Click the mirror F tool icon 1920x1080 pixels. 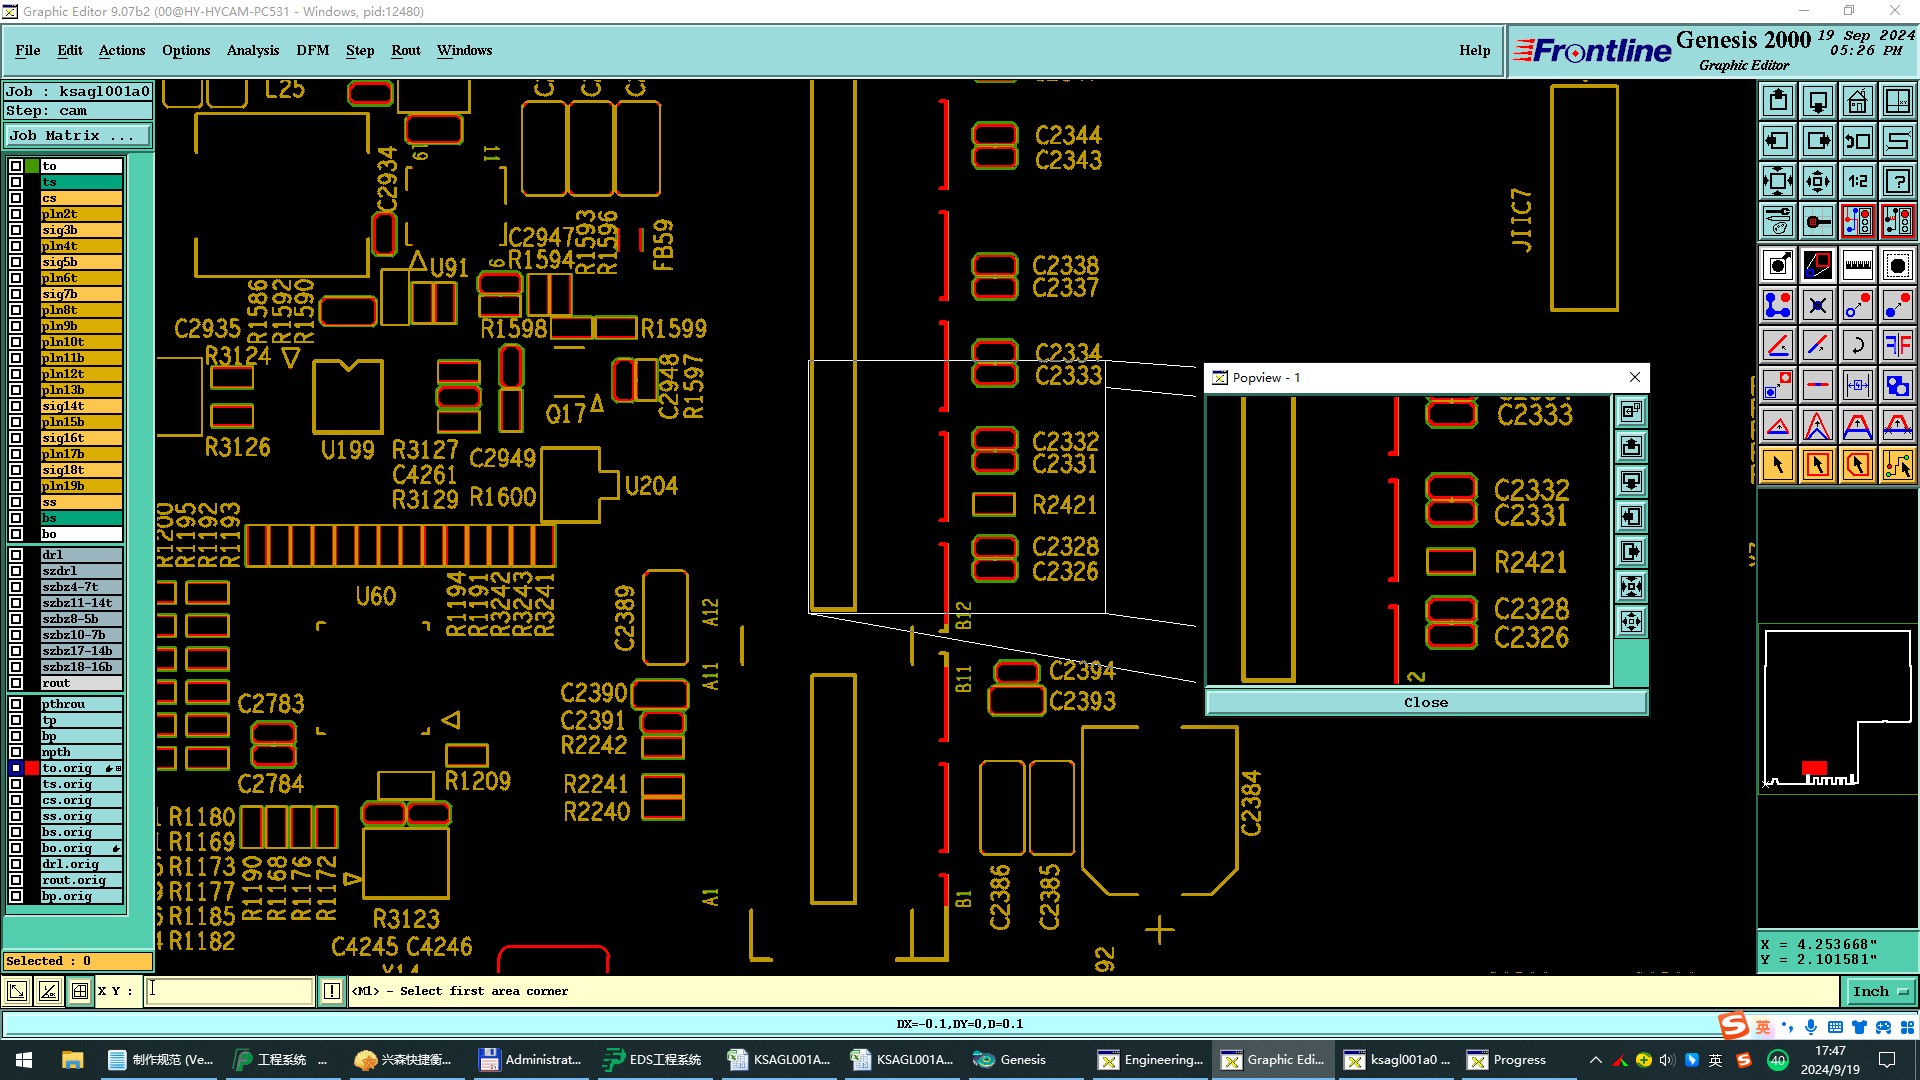point(1898,345)
